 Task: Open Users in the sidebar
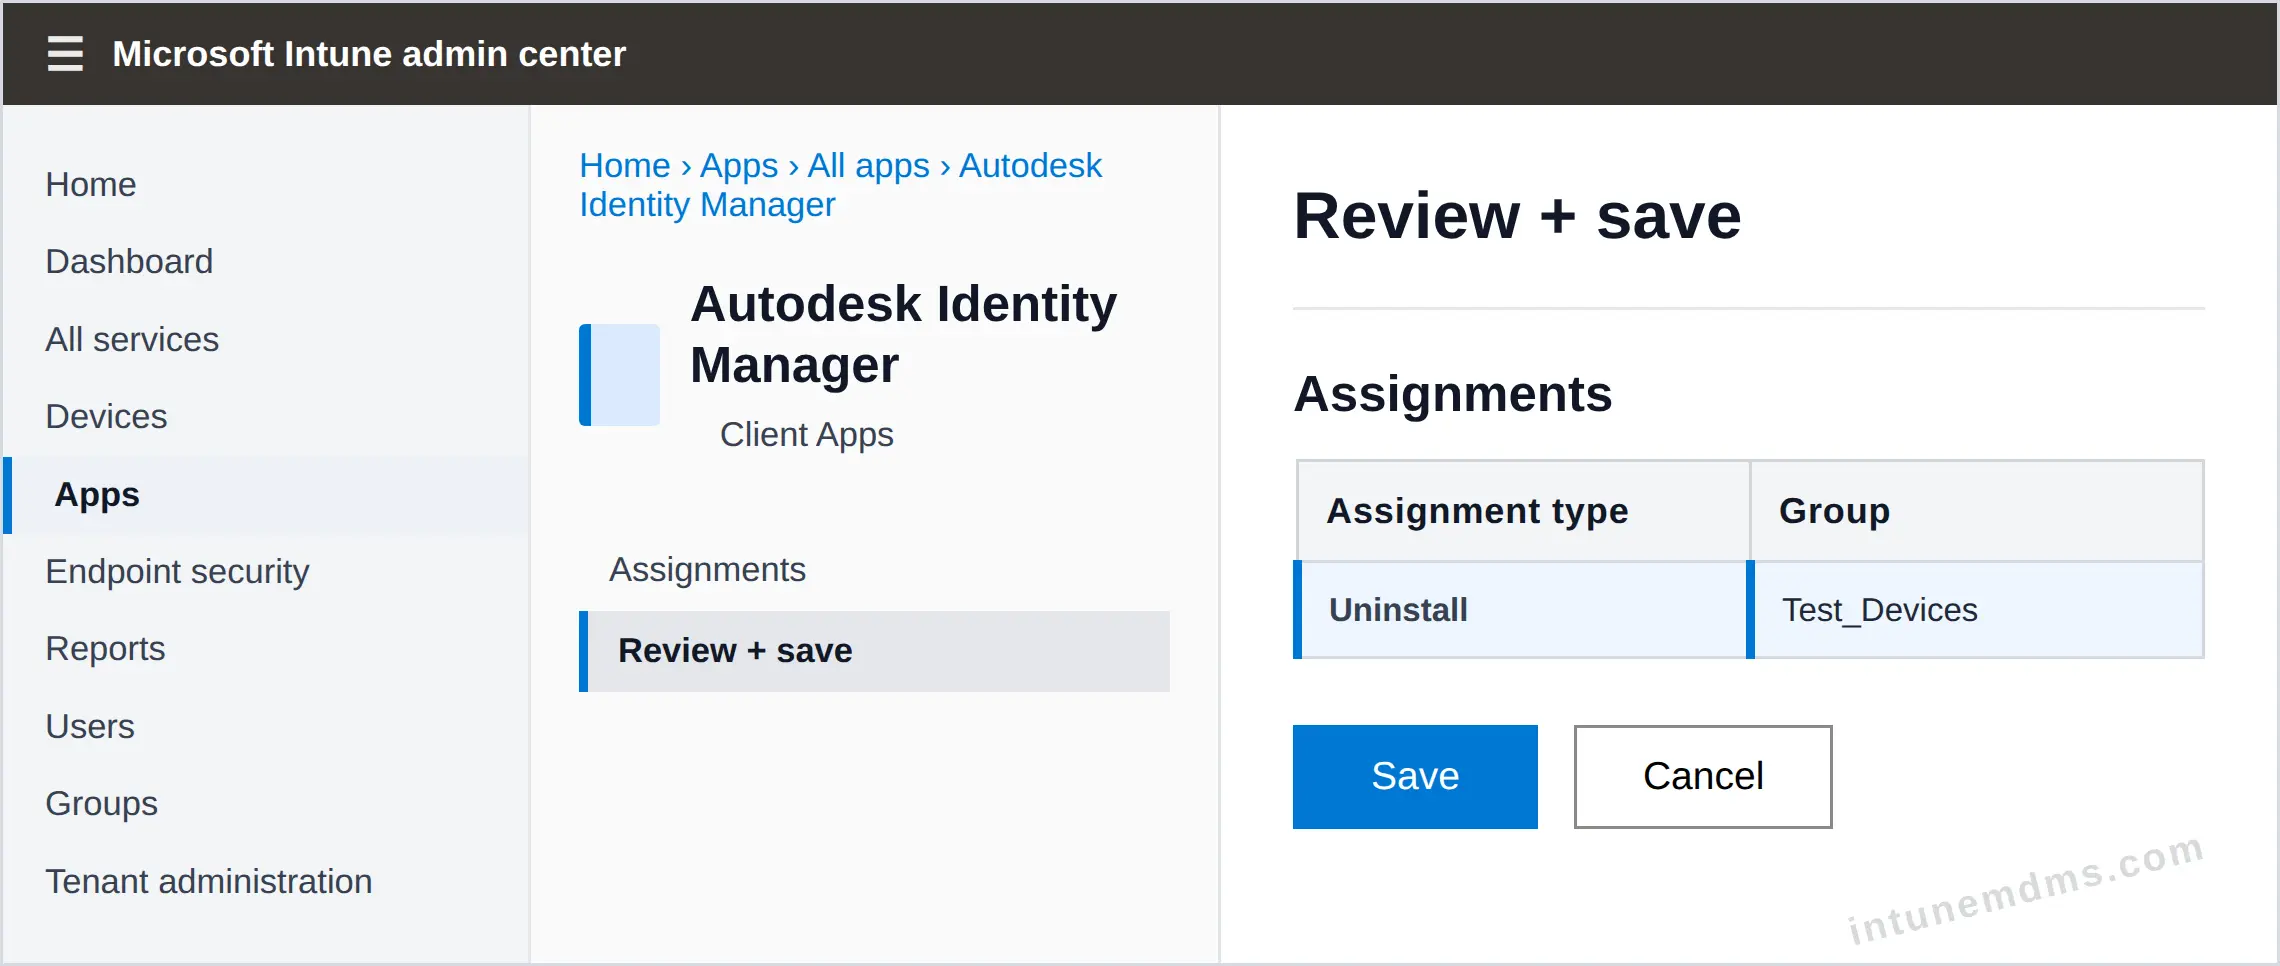(x=90, y=727)
